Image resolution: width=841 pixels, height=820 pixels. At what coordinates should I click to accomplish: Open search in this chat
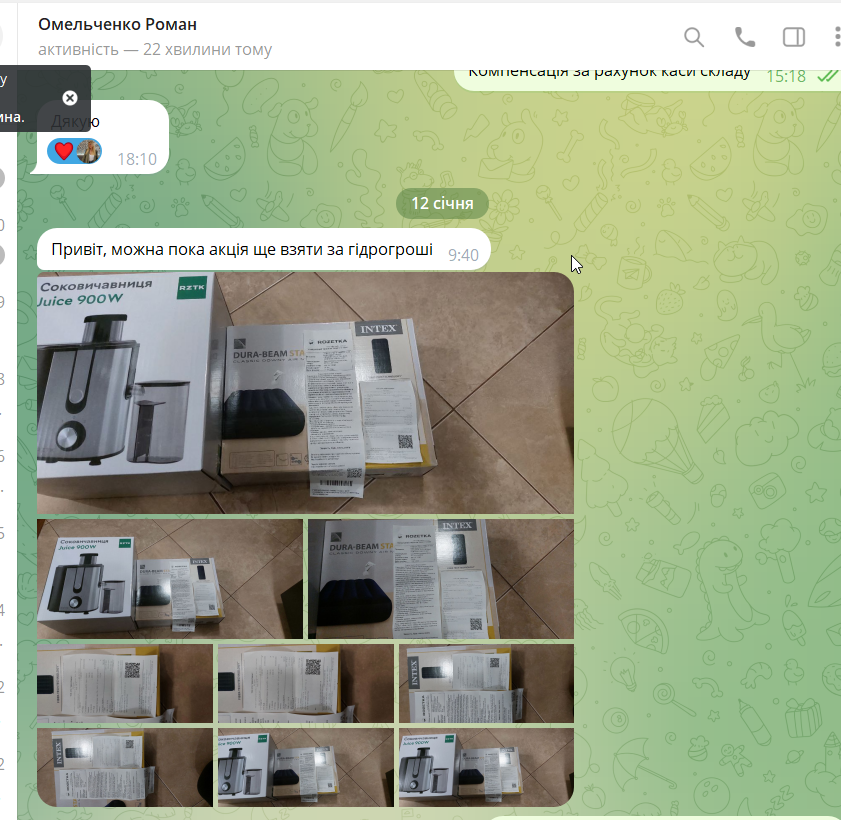coord(694,38)
